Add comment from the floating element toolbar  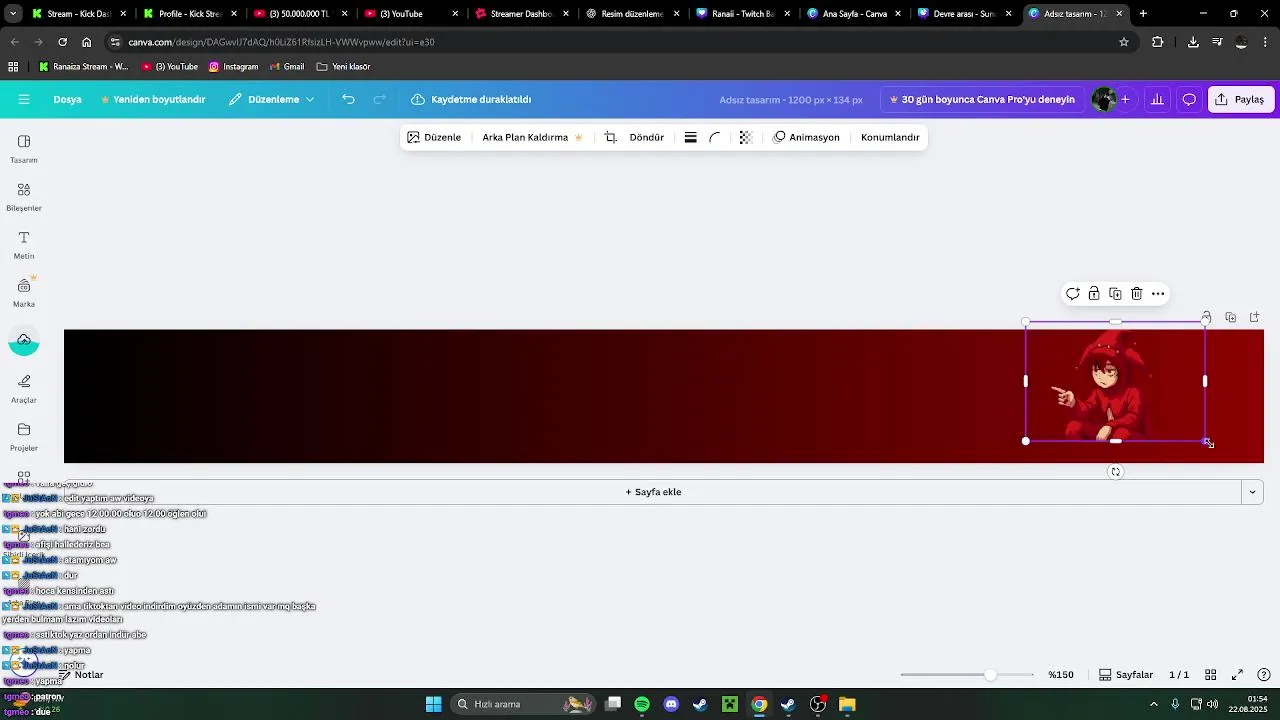click(1072, 294)
